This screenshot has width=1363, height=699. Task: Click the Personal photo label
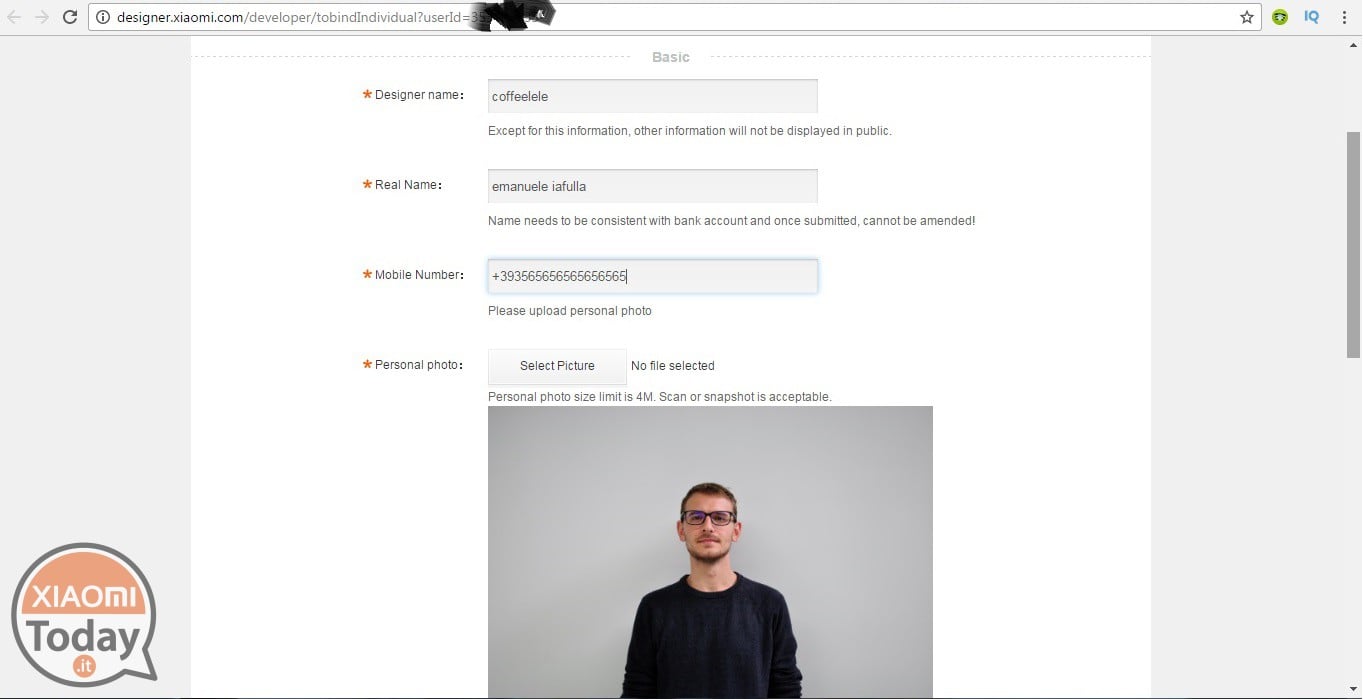418,365
